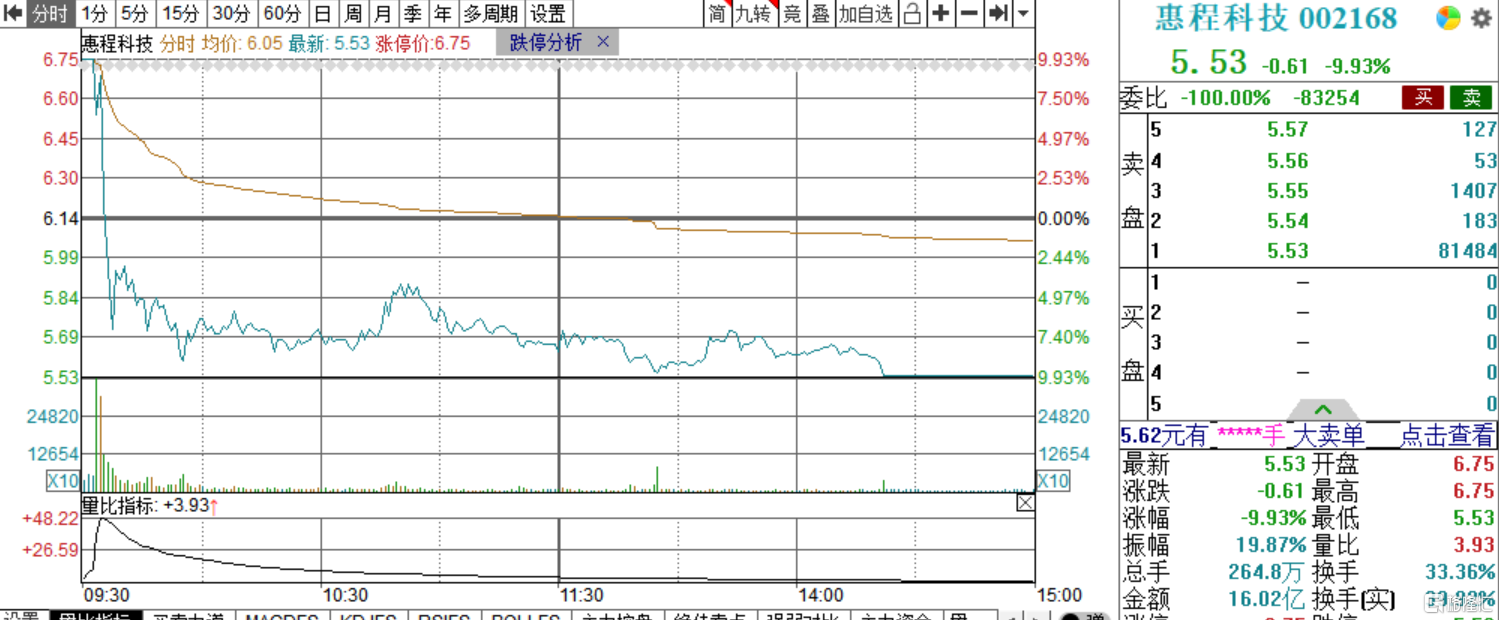Switch to the 1分 period
The width and height of the screenshot is (1499, 620).
[95, 14]
